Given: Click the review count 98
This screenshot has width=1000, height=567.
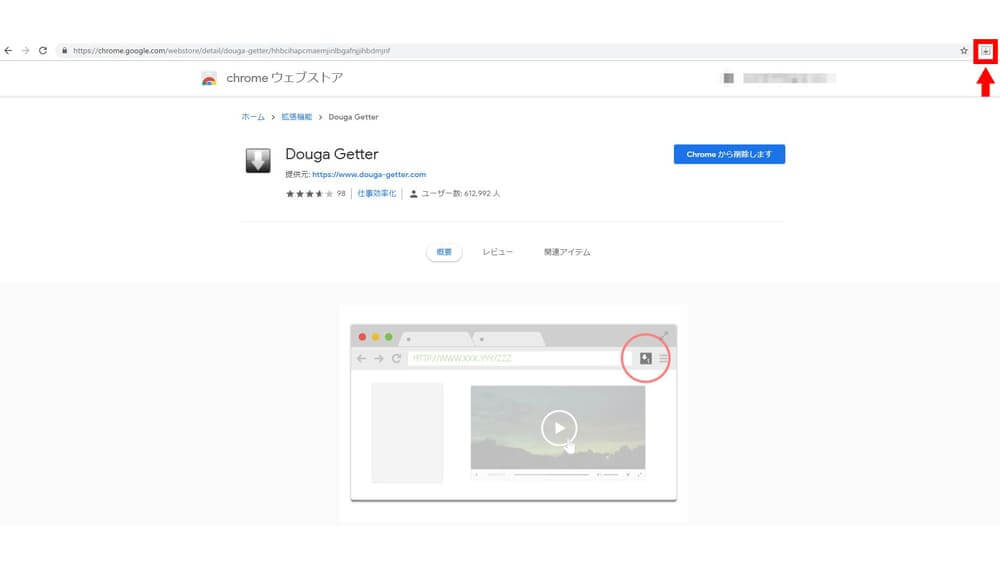Looking at the screenshot, I should [x=341, y=193].
